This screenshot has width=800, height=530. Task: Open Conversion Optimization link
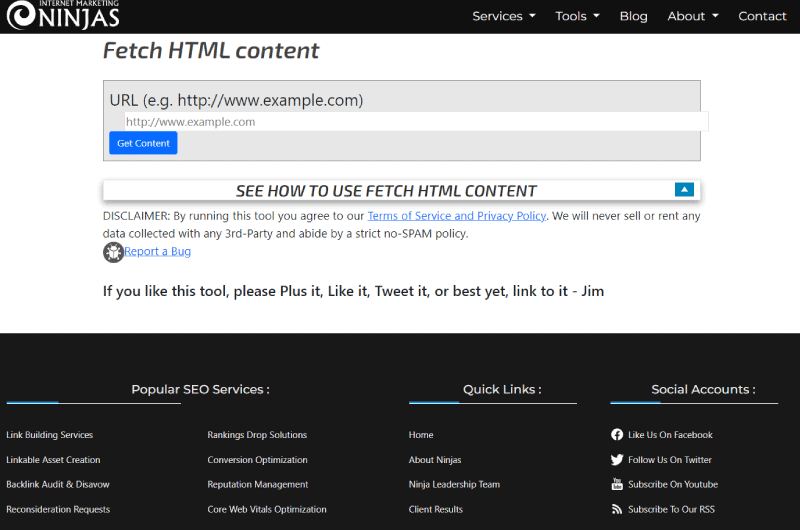pos(258,460)
